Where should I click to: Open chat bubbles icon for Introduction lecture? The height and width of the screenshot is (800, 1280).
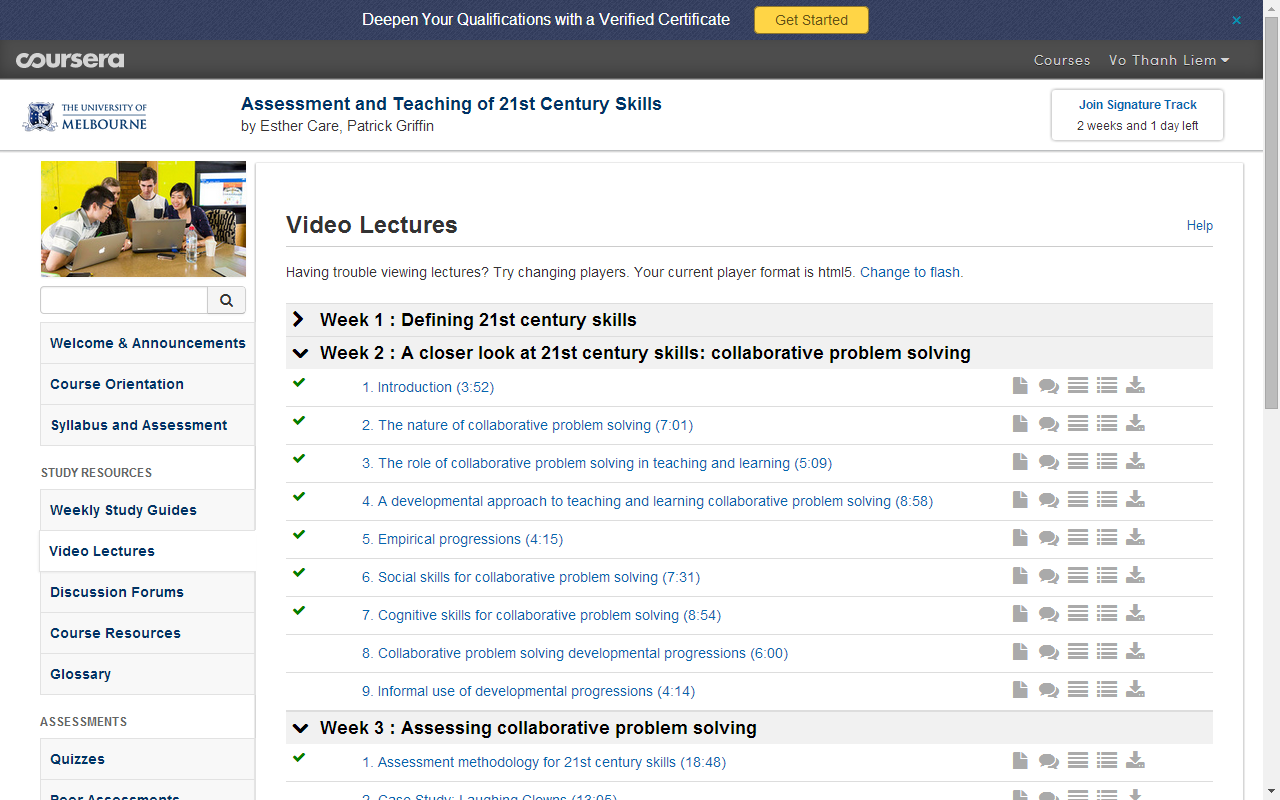click(x=1048, y=386)
